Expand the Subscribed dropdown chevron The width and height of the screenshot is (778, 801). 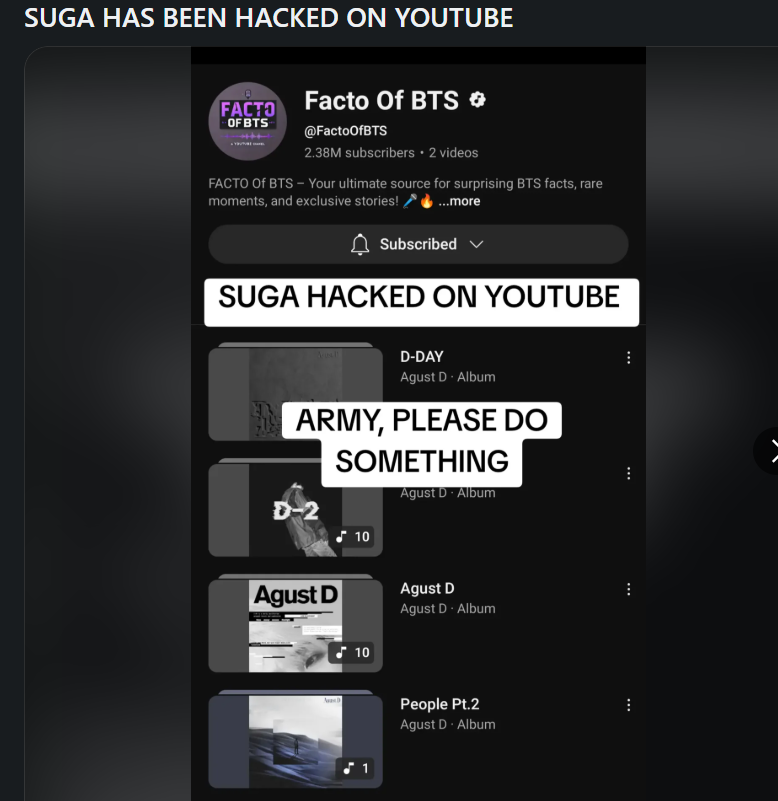click(476, 244)
